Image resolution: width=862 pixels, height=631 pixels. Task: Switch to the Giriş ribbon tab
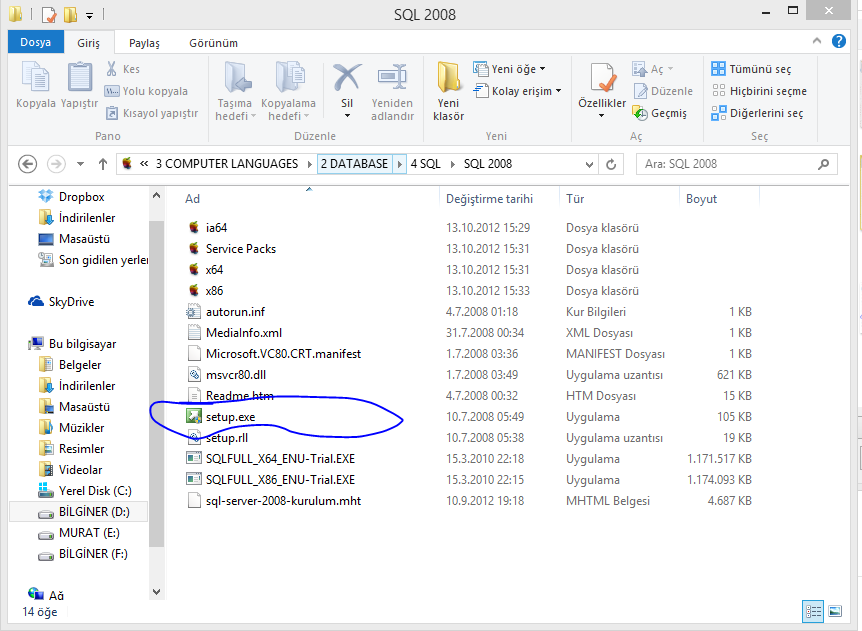coord(89,43)
